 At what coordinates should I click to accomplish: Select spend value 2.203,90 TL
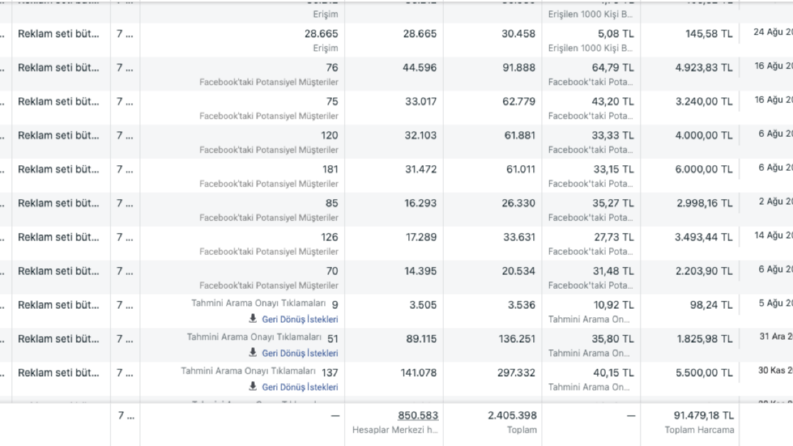[704, 271]
